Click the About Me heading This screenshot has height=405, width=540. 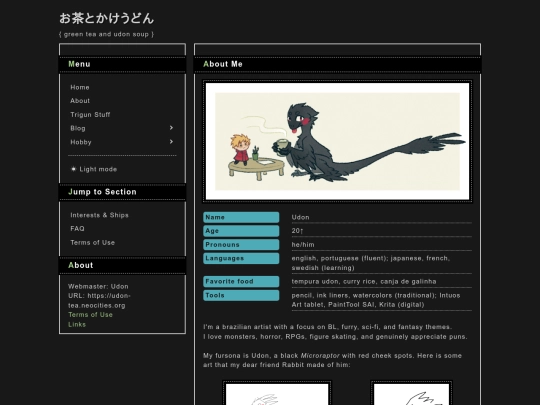tap(223, 64)
